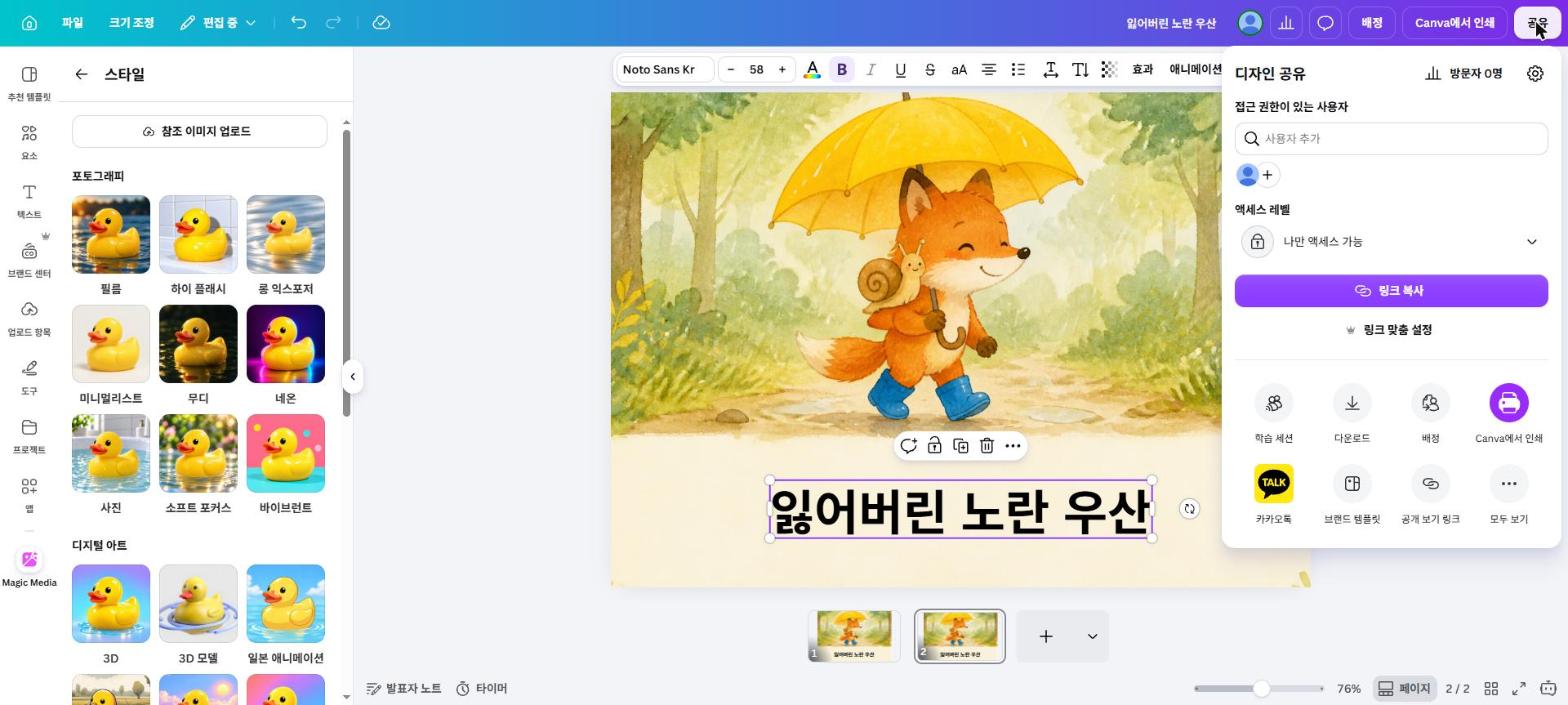
Task: Open 업로드 항목 sidebar panel
Action: pyautogui.click(x=29, y=318)
